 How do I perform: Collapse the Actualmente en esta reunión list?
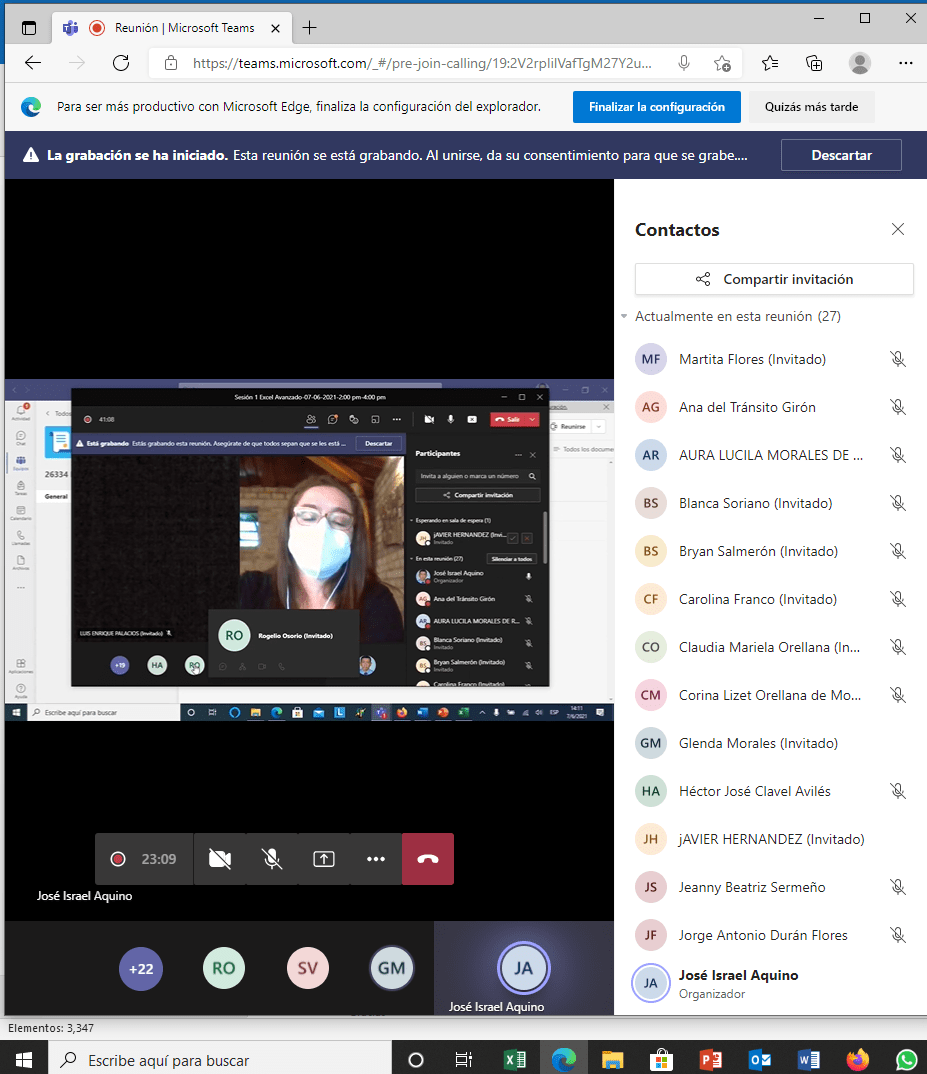(624, 316)
